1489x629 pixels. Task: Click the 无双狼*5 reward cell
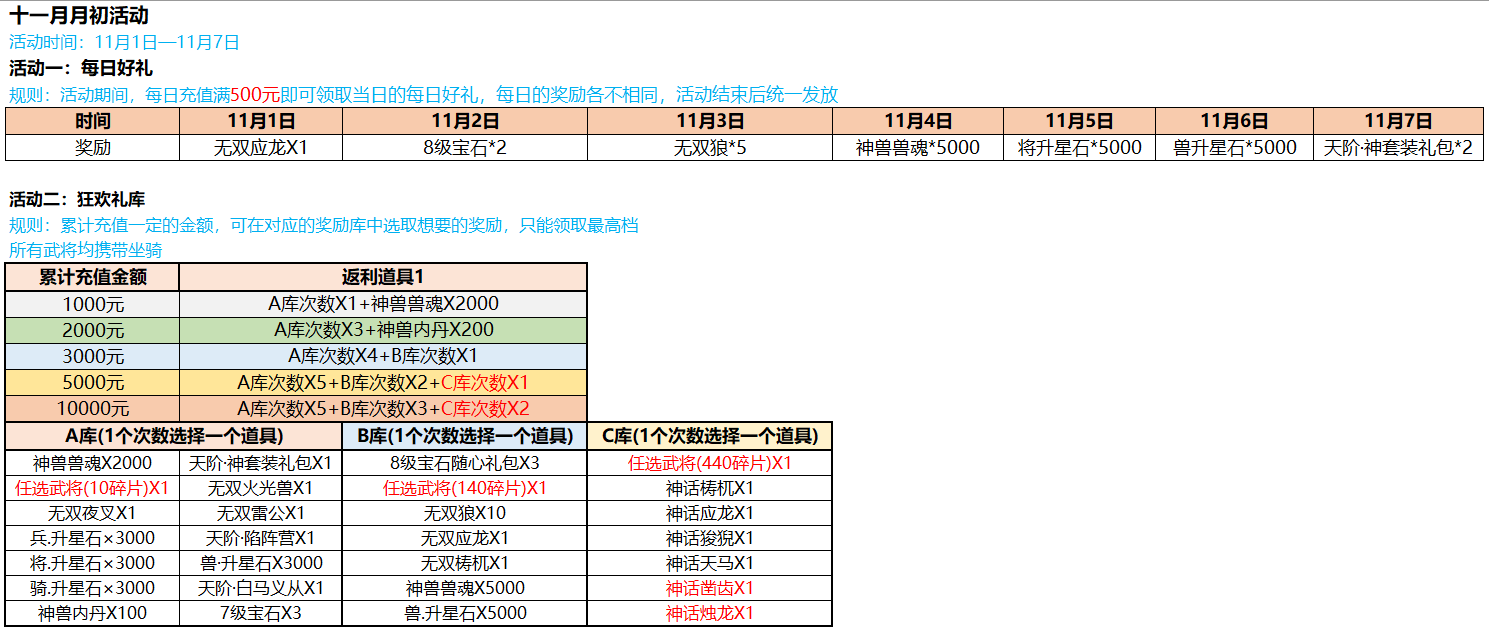710,148
